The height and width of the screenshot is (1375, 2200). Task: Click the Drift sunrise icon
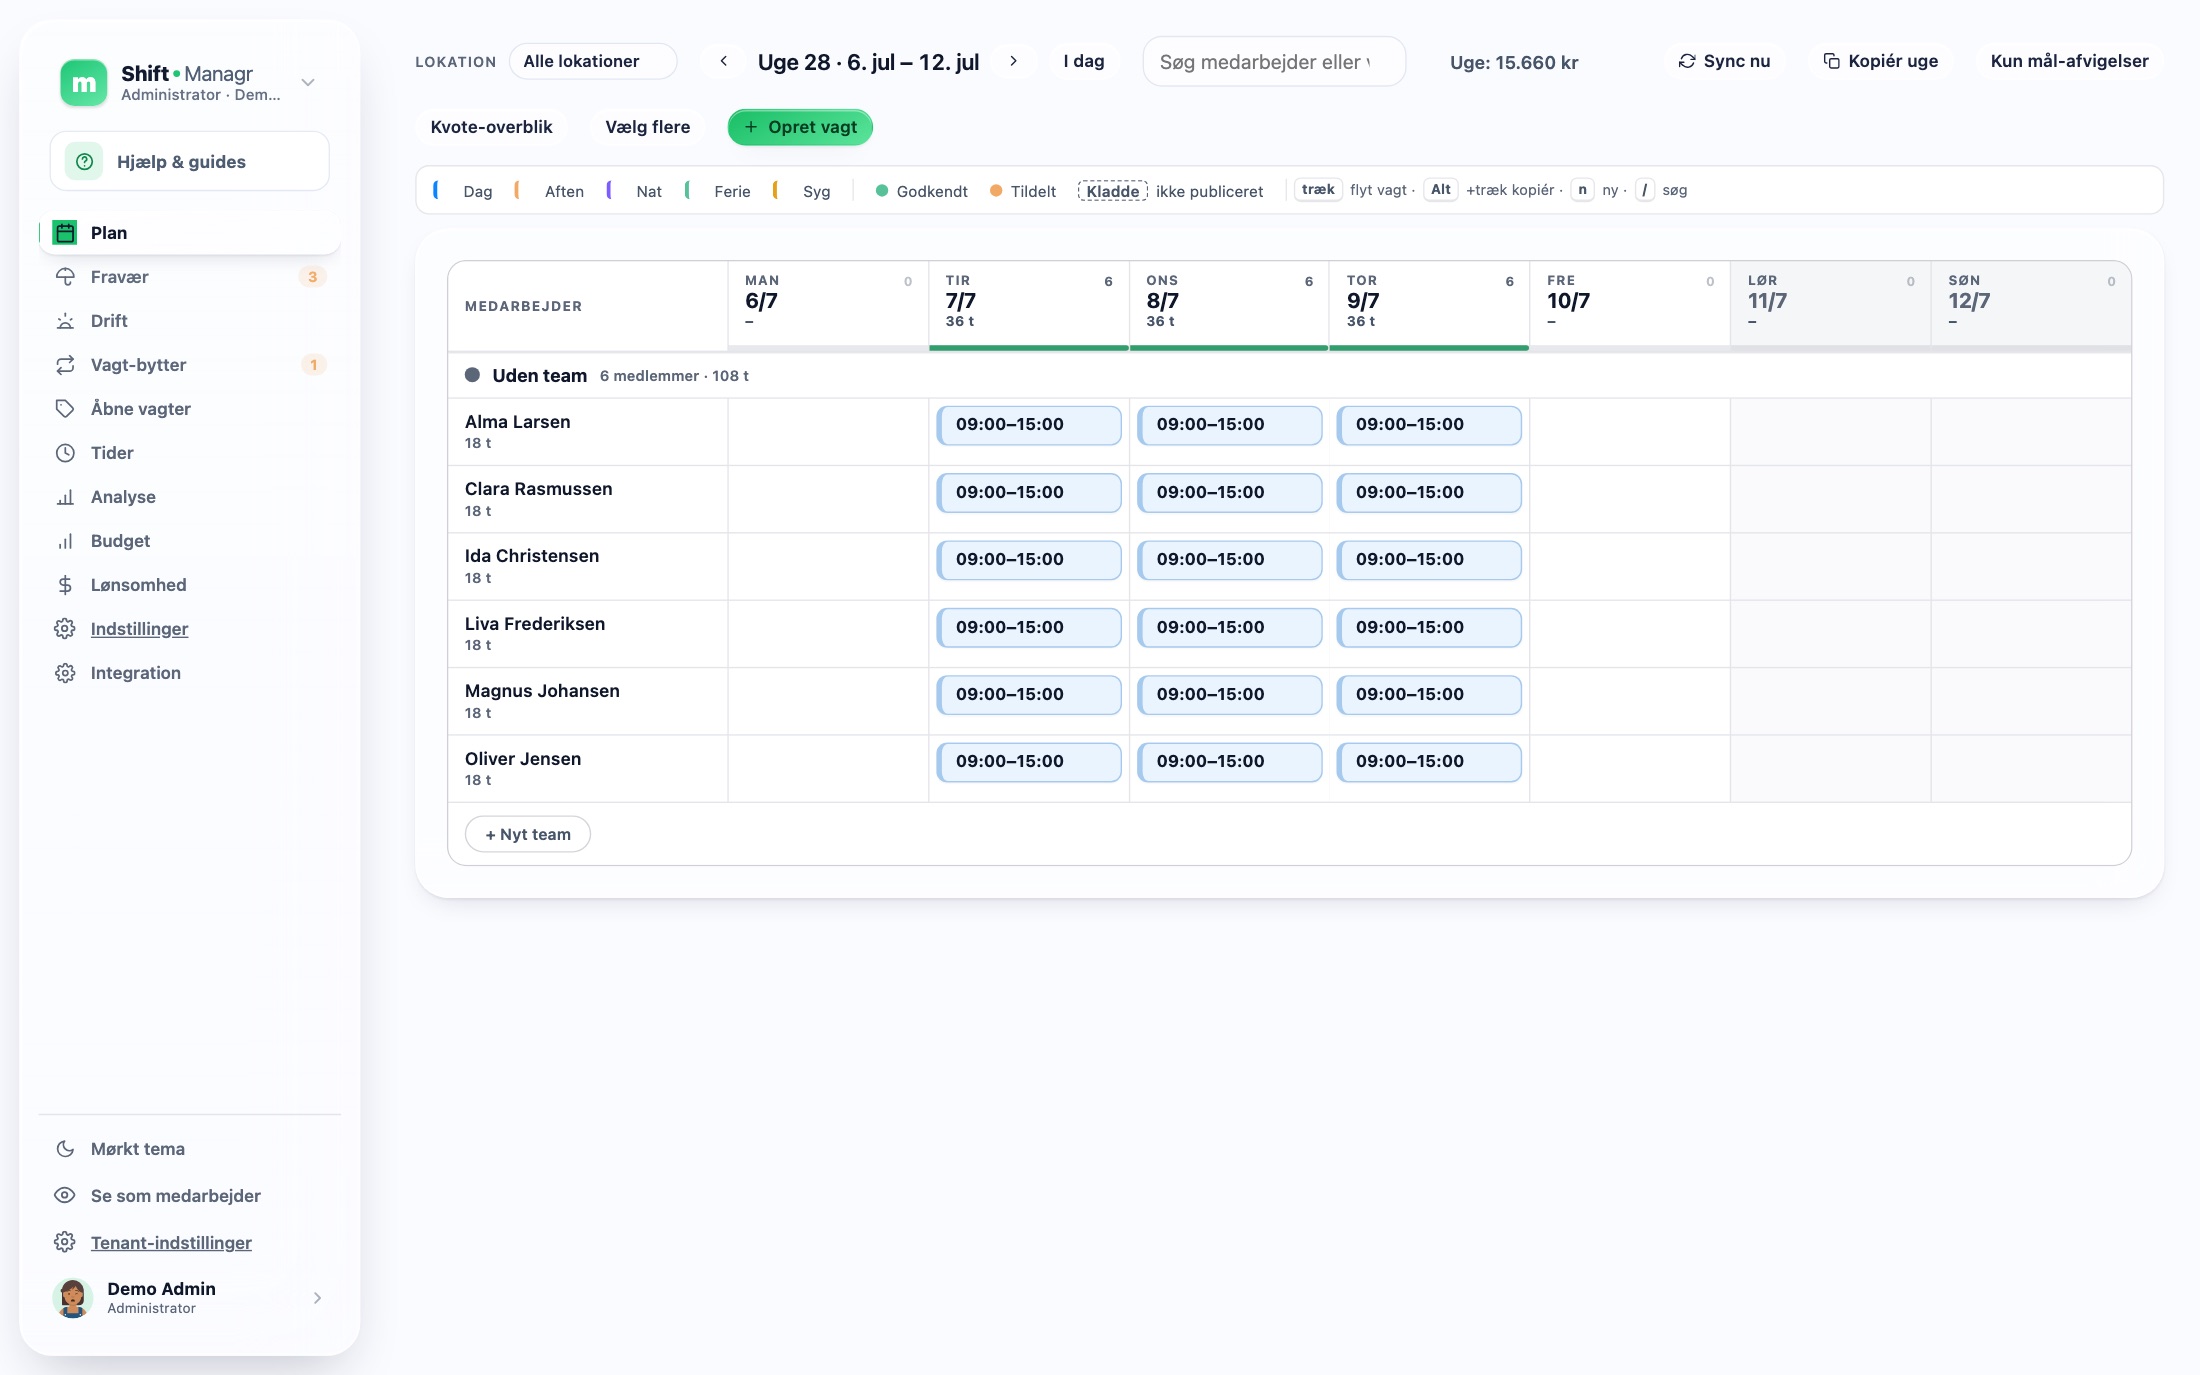[65, 321]
